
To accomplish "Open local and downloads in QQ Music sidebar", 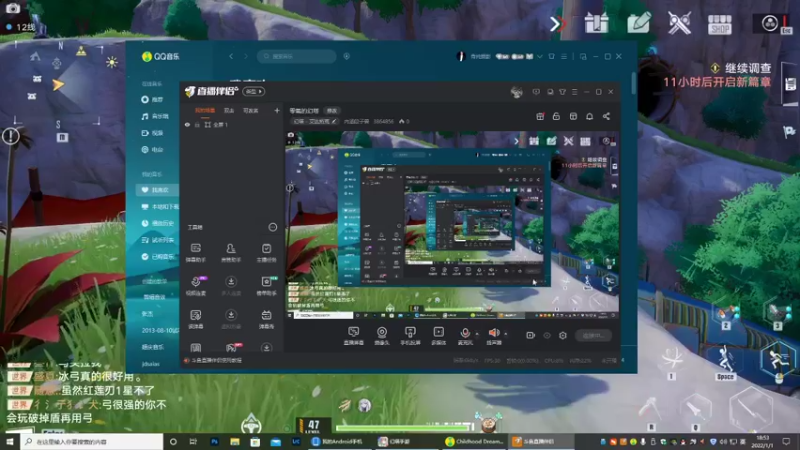I will pos(160,207).
